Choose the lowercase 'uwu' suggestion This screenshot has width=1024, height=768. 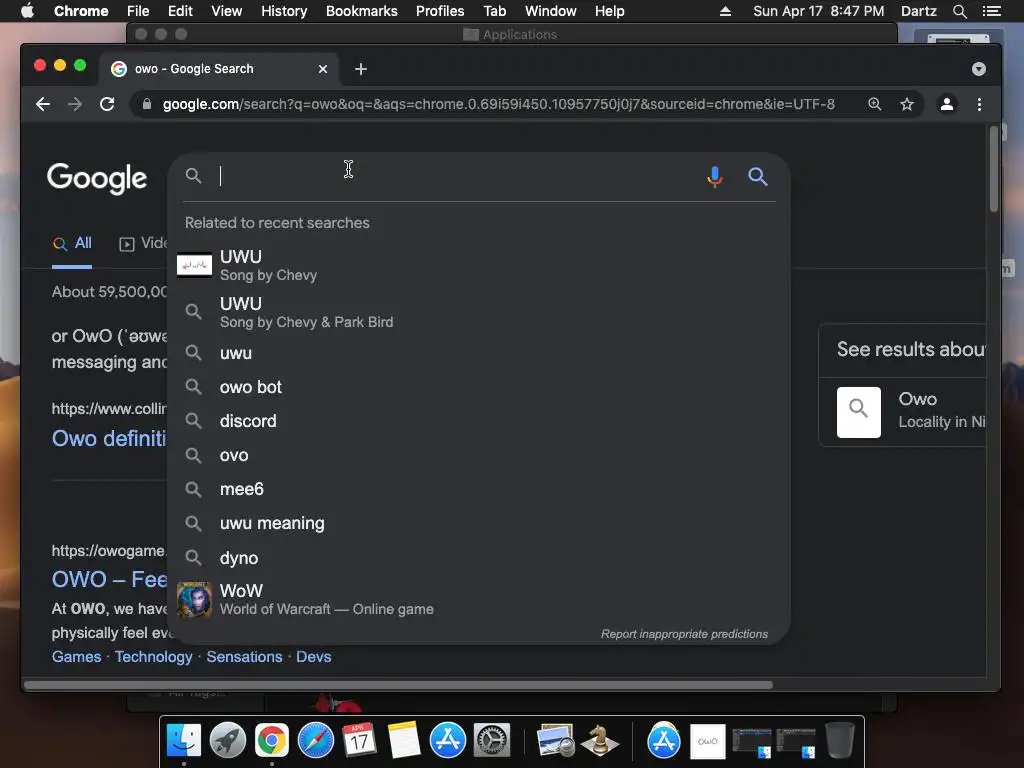479,353
